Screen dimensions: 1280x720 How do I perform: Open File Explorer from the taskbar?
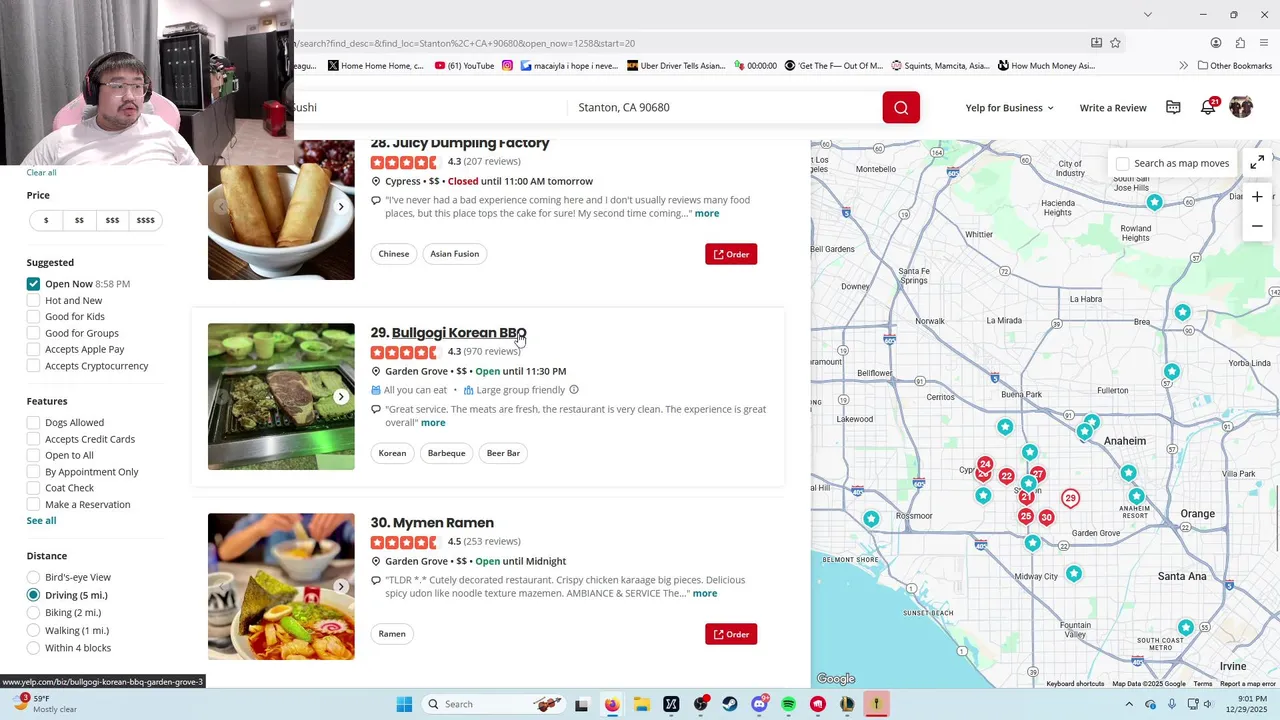click(641, 704)
